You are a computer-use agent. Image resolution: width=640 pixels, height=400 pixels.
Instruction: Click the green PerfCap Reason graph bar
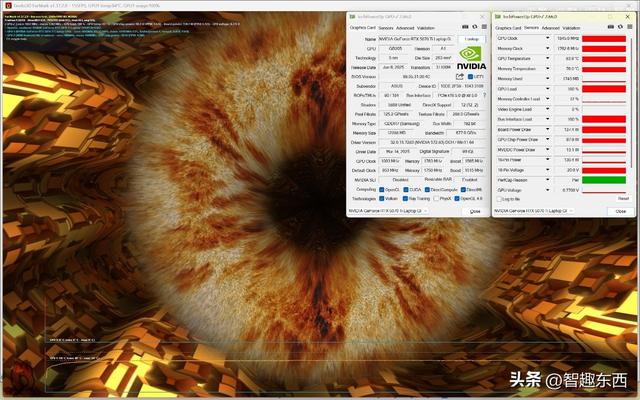tap(604, 180)
